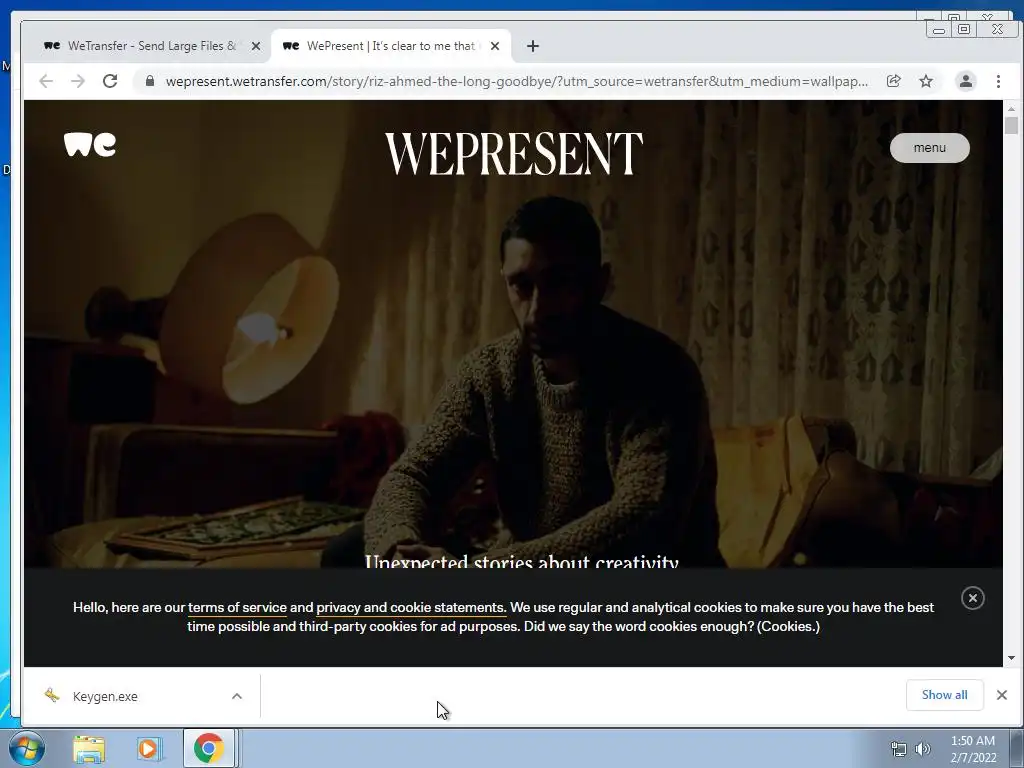Click the 'we' logo on the page

pyautogui.click(x=90, y=144)
